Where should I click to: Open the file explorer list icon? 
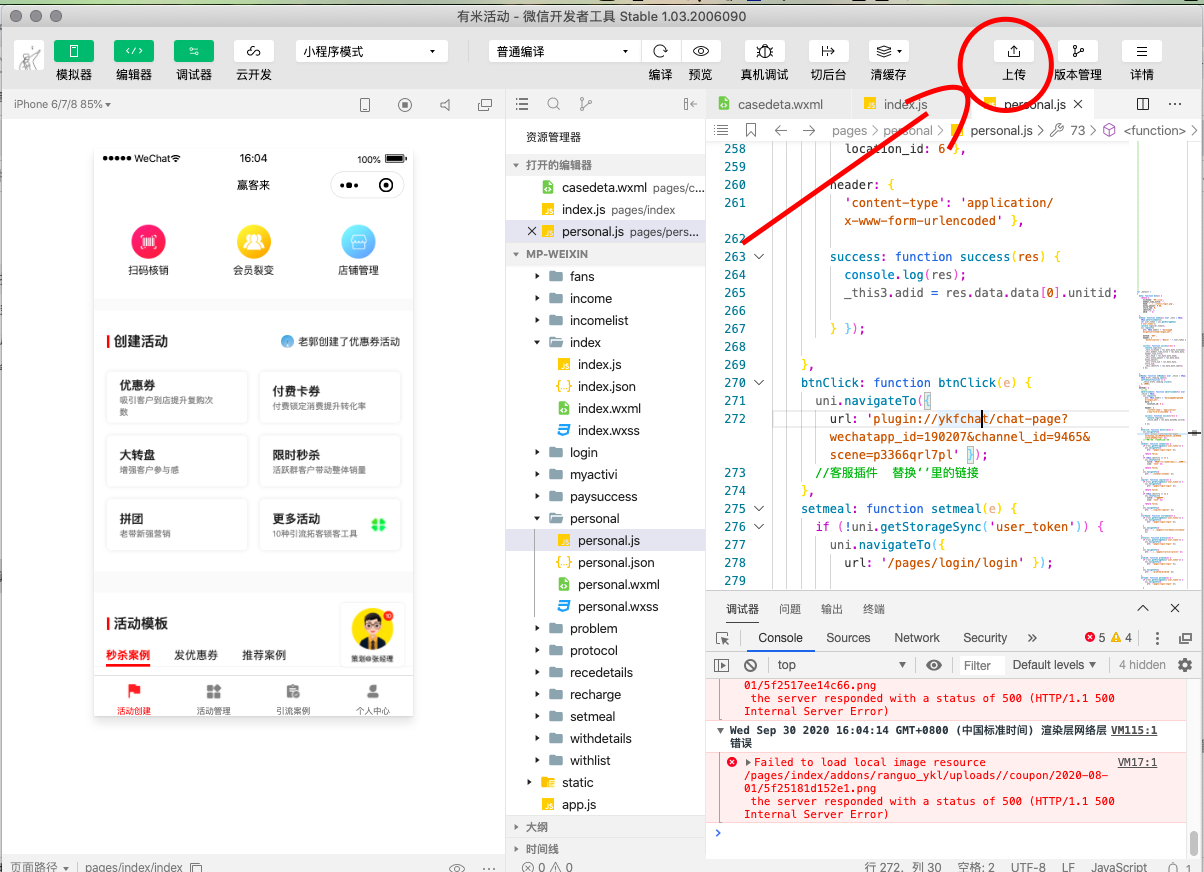point(522,104)
